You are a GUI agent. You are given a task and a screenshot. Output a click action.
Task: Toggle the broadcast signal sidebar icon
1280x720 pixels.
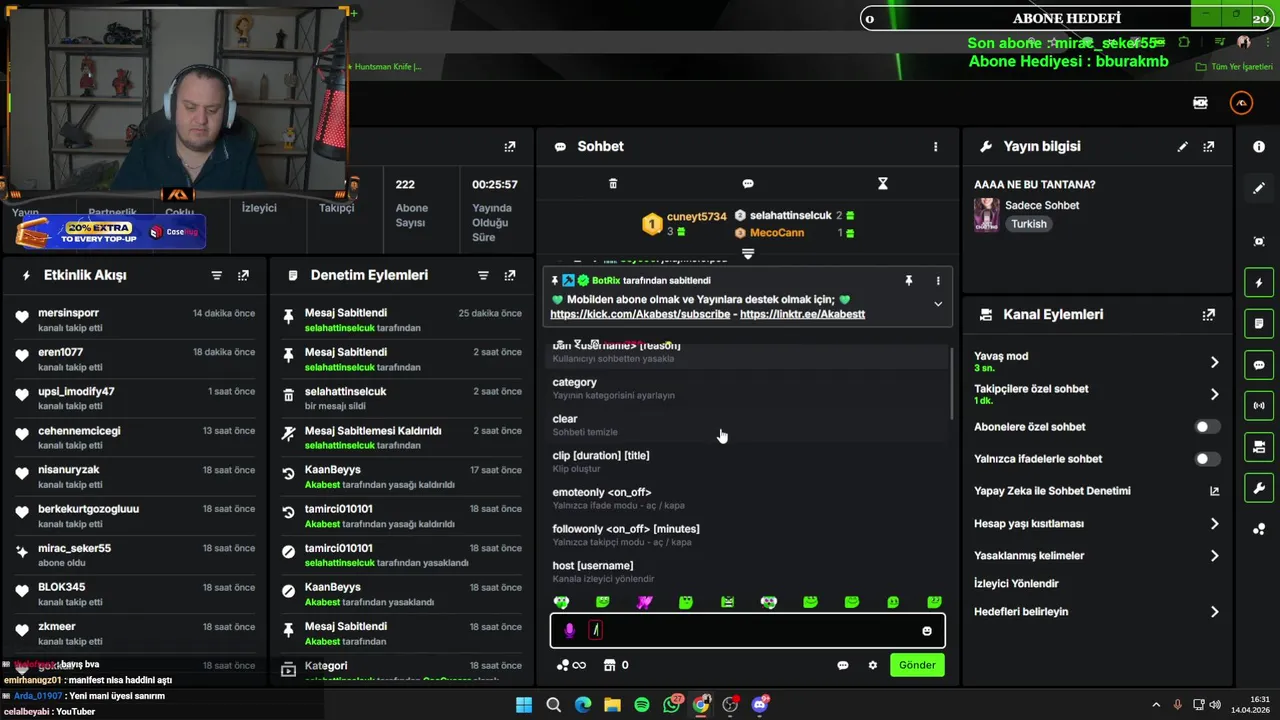click(x=1259, y=406)
